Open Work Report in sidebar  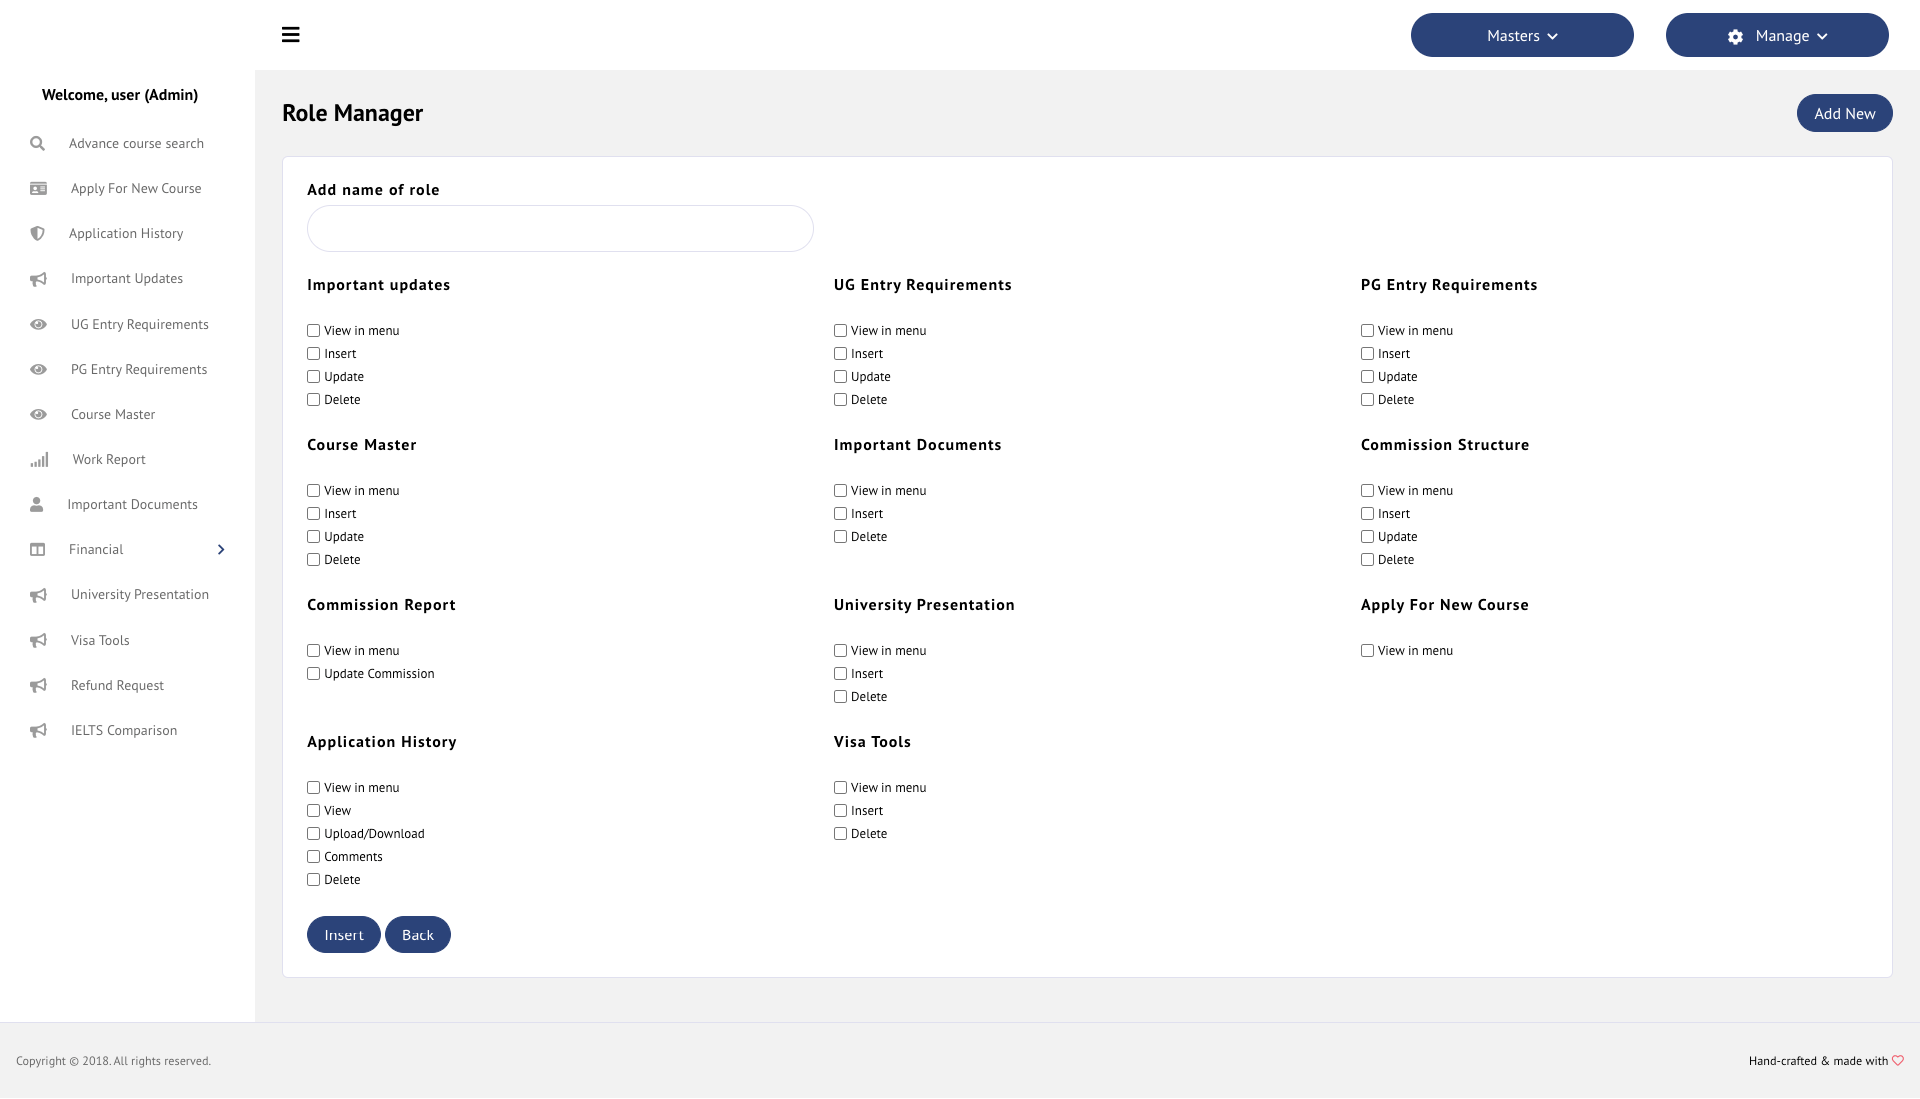[109, 460]
